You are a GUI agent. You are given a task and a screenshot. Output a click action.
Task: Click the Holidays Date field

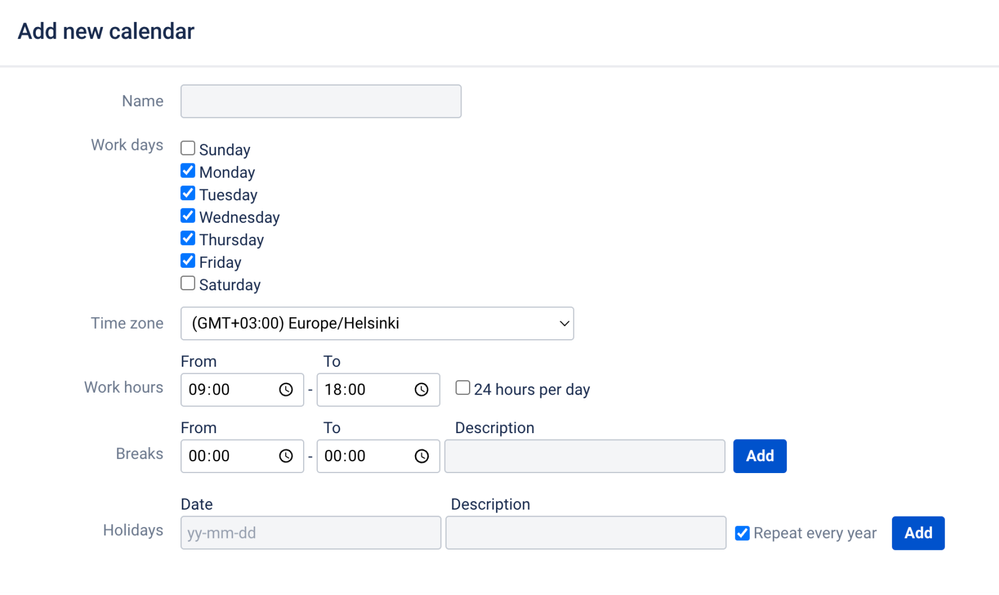coord(310,533)
